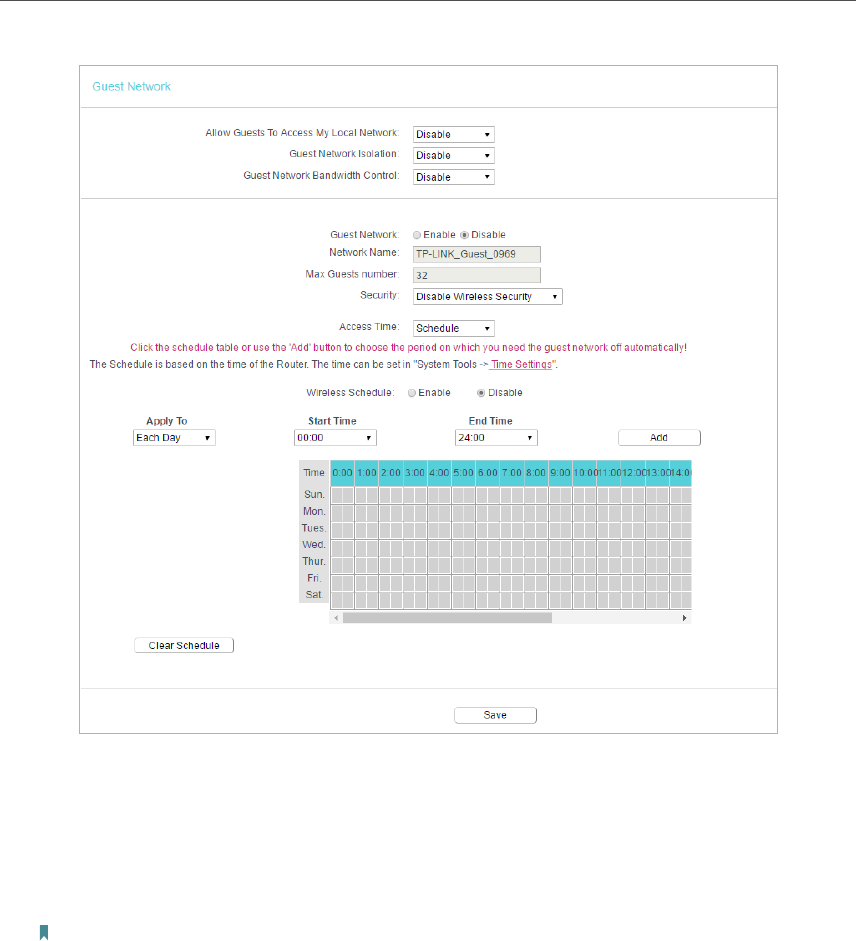The image size is (856, 941).
Task: Open the End Time dropdown
Action: 496,437
